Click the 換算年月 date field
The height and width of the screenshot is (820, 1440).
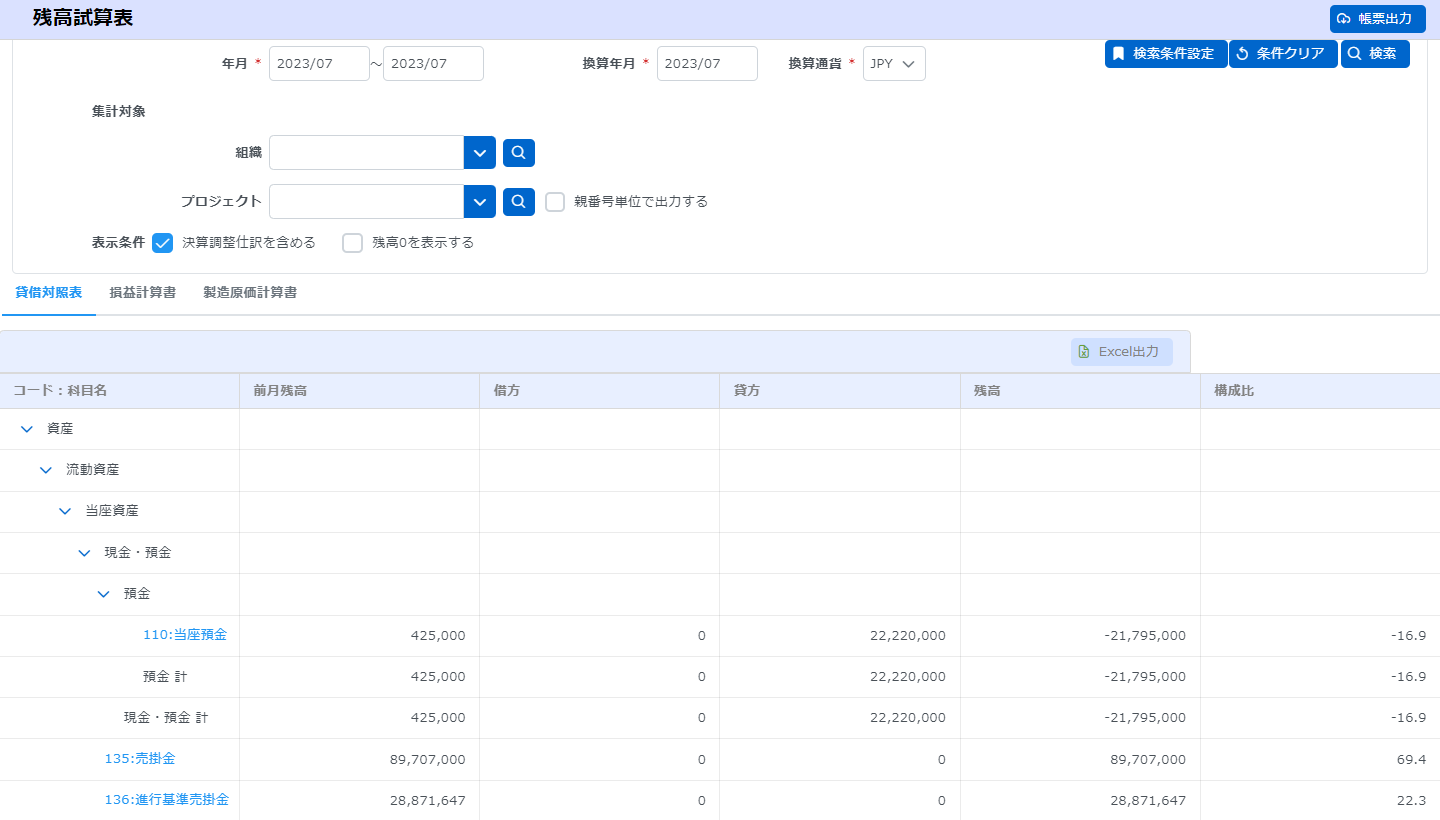(x=707, y=64)
